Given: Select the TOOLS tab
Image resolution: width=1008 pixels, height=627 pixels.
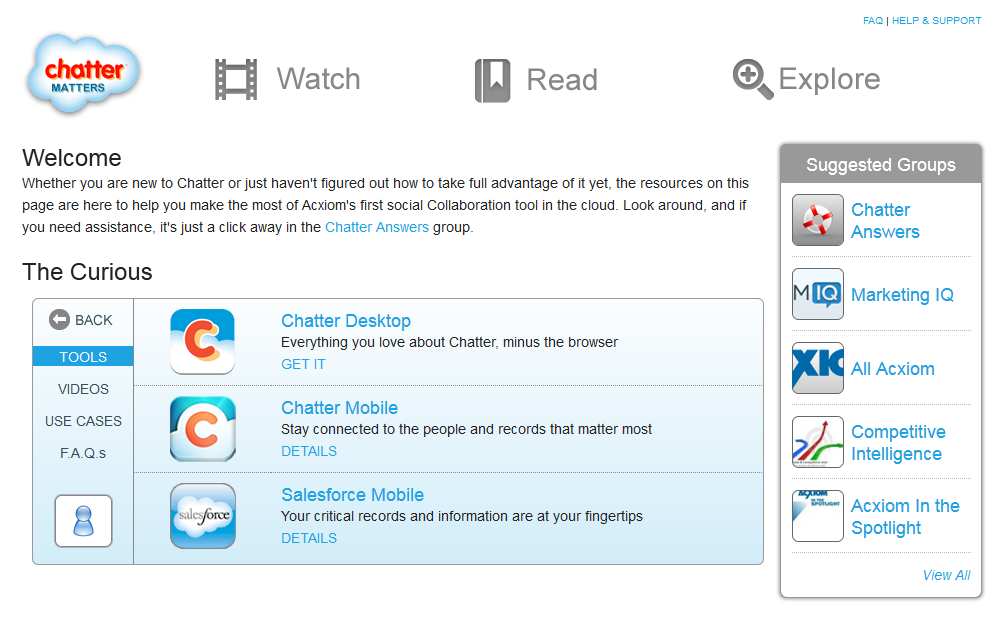Looking at the screenshot, I should pos(83,356).
